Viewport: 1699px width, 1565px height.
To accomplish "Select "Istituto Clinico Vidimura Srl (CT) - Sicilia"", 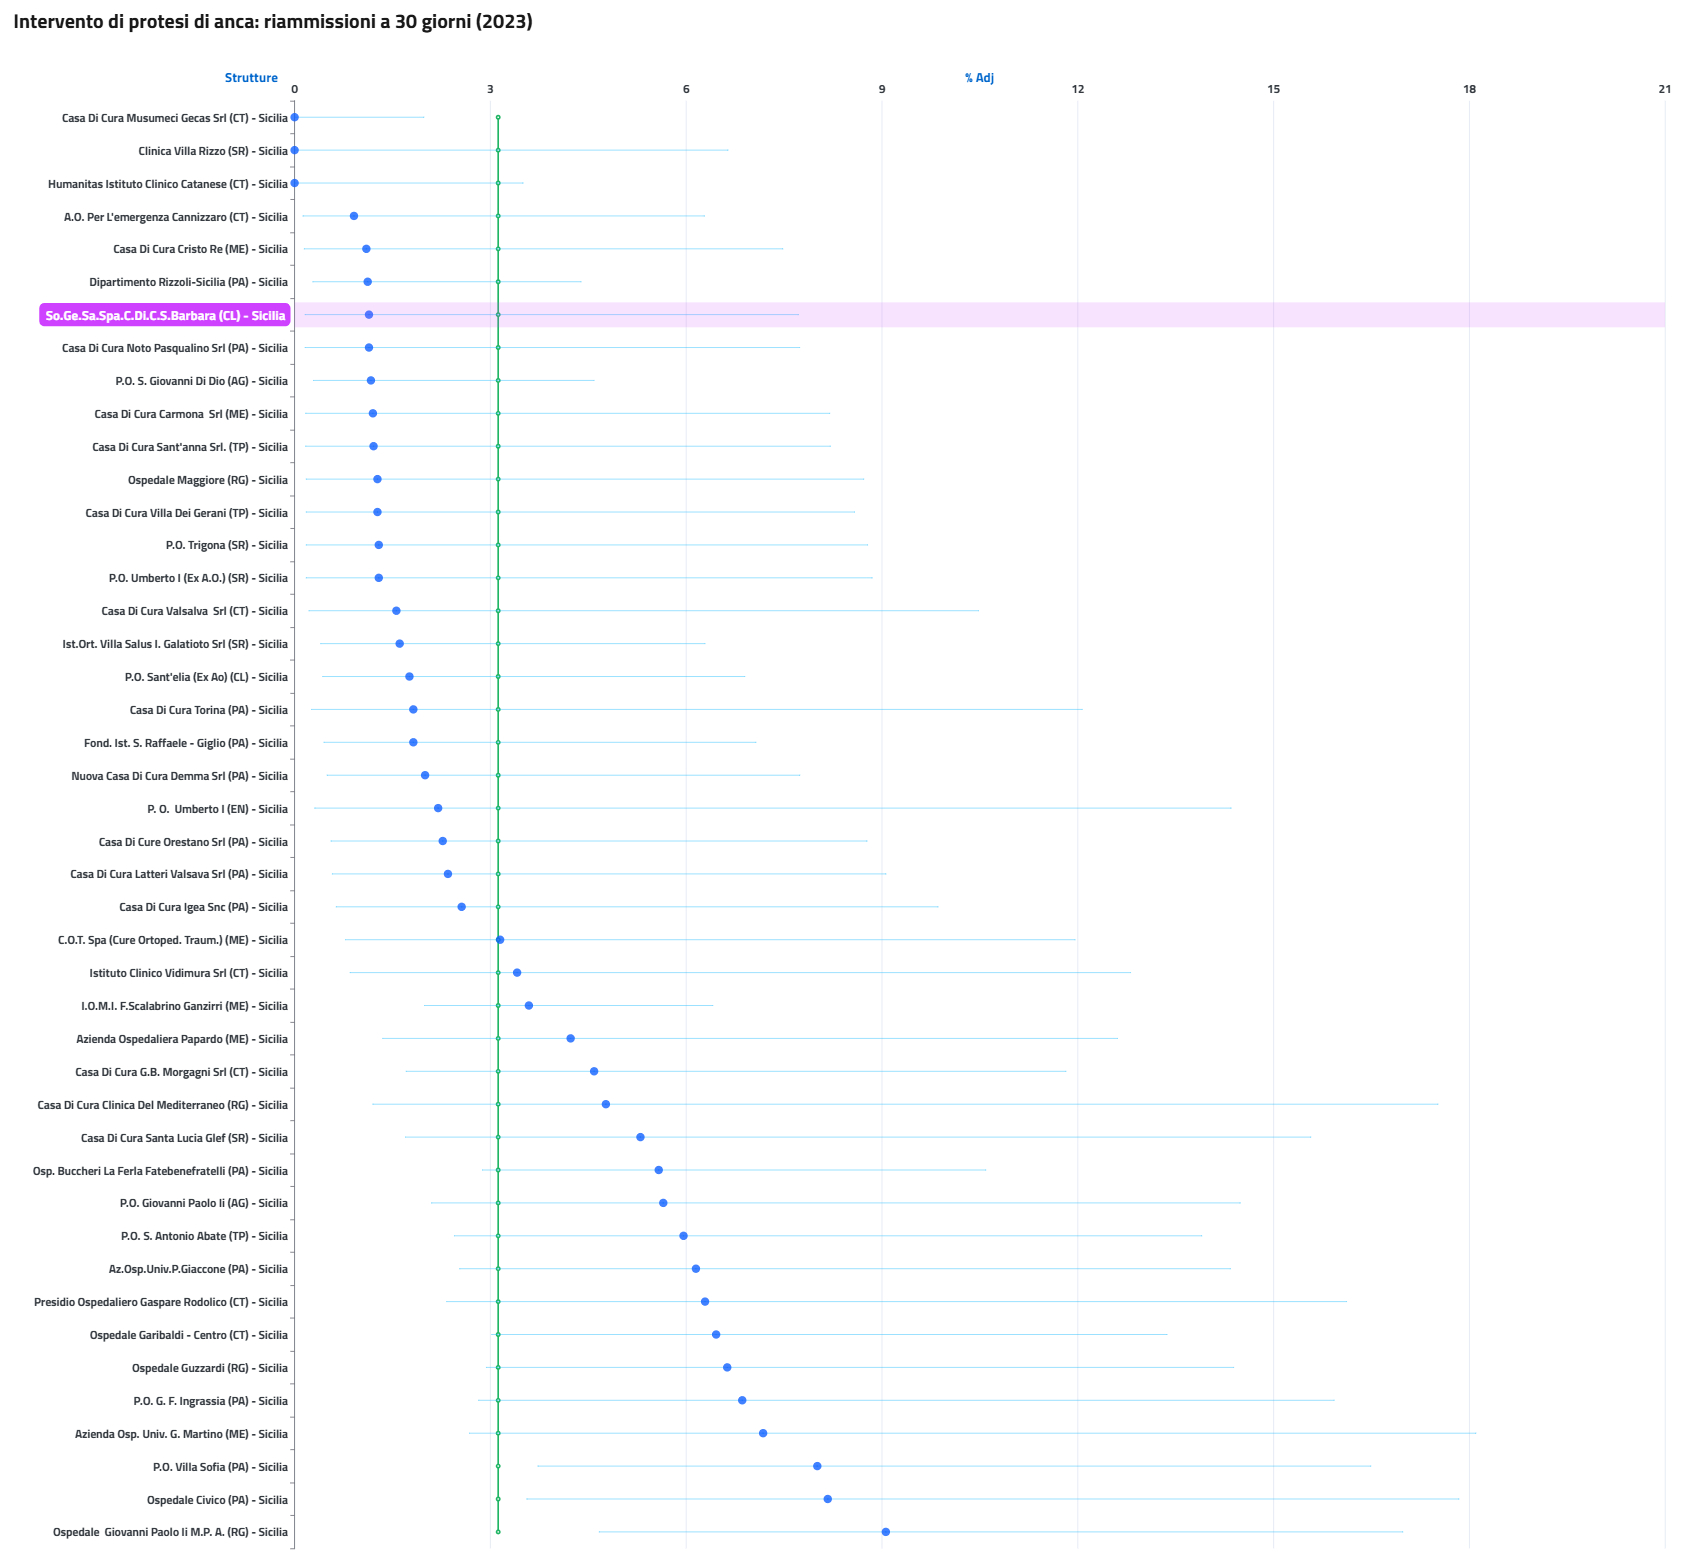I will pyautogui.click(x=188, y=973).
